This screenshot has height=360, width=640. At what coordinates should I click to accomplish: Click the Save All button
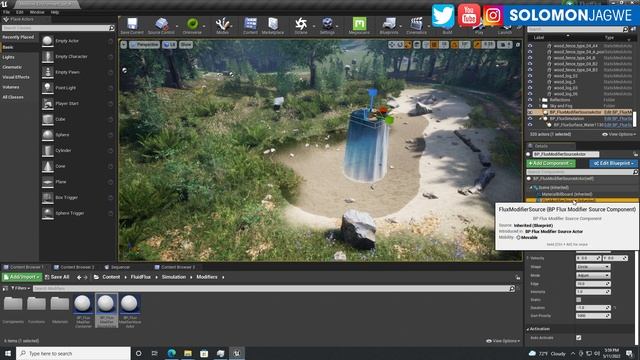click(57, 277)
